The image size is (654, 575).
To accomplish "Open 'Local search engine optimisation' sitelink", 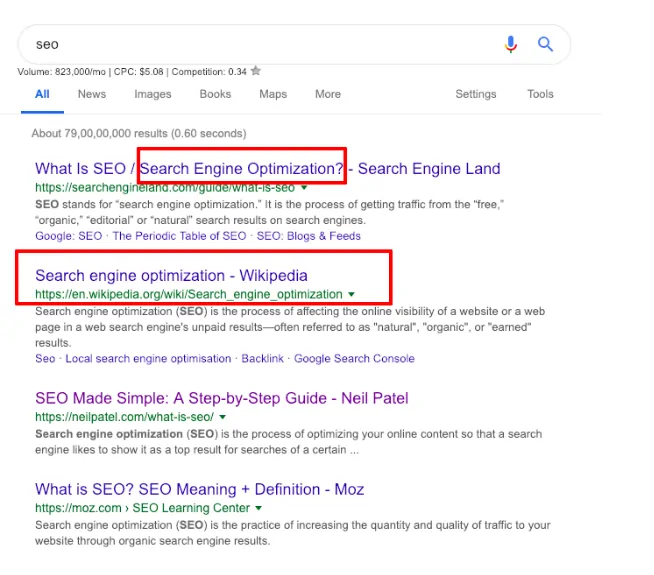I will (148, 359).
